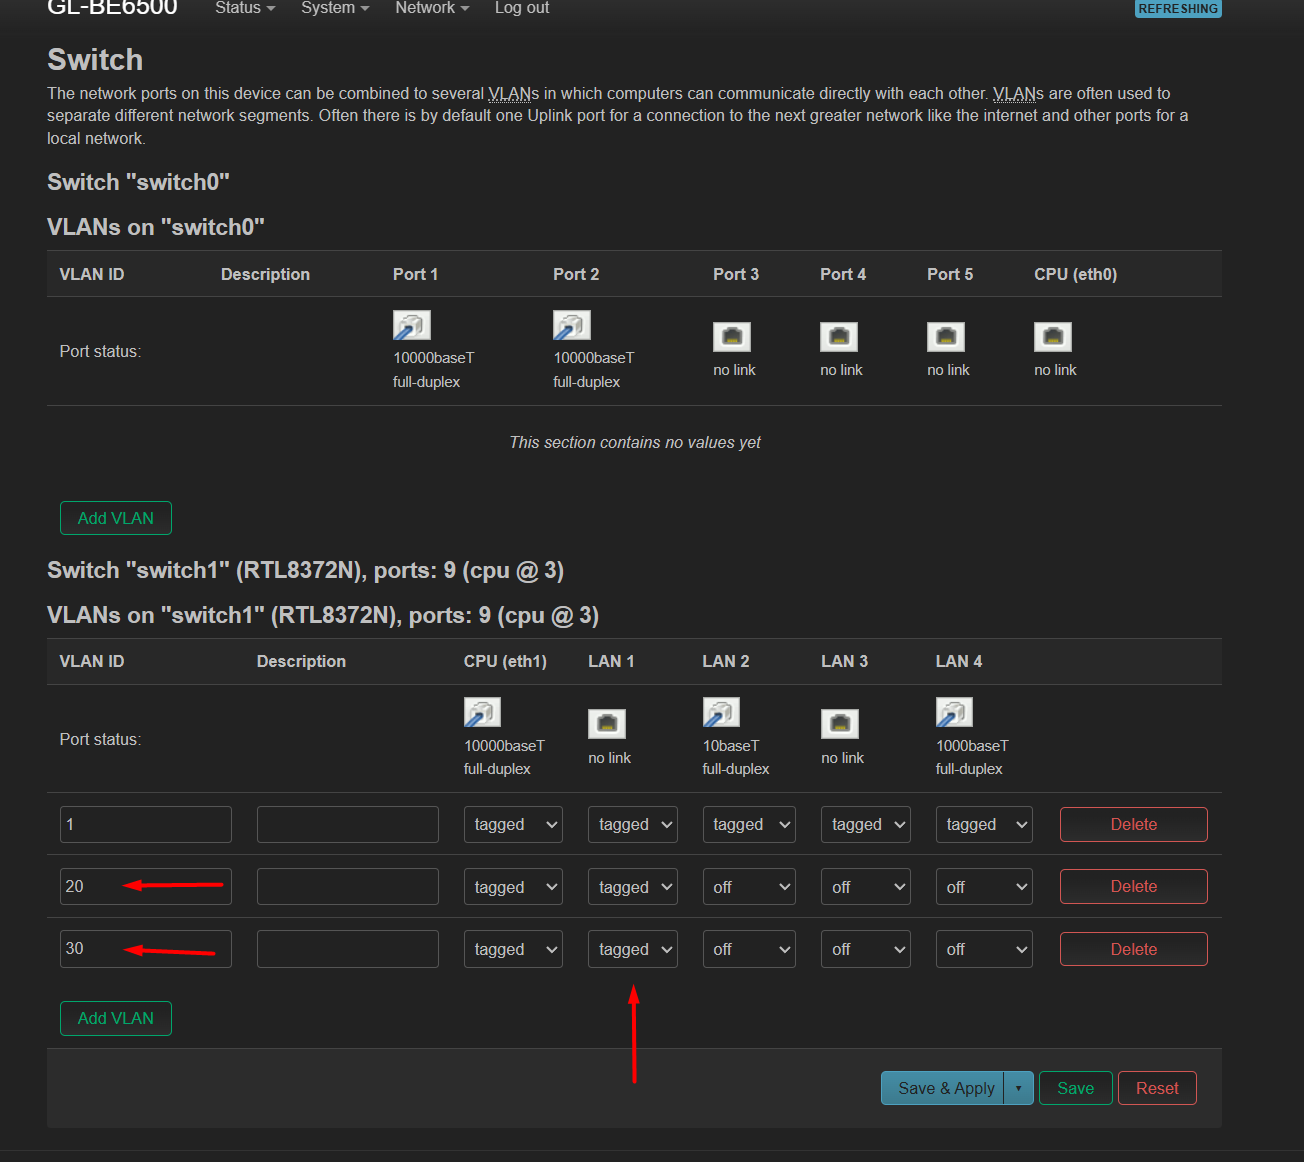Focus the Description field for VLAN 1
1304x1162 pixels.
point(348,824)
